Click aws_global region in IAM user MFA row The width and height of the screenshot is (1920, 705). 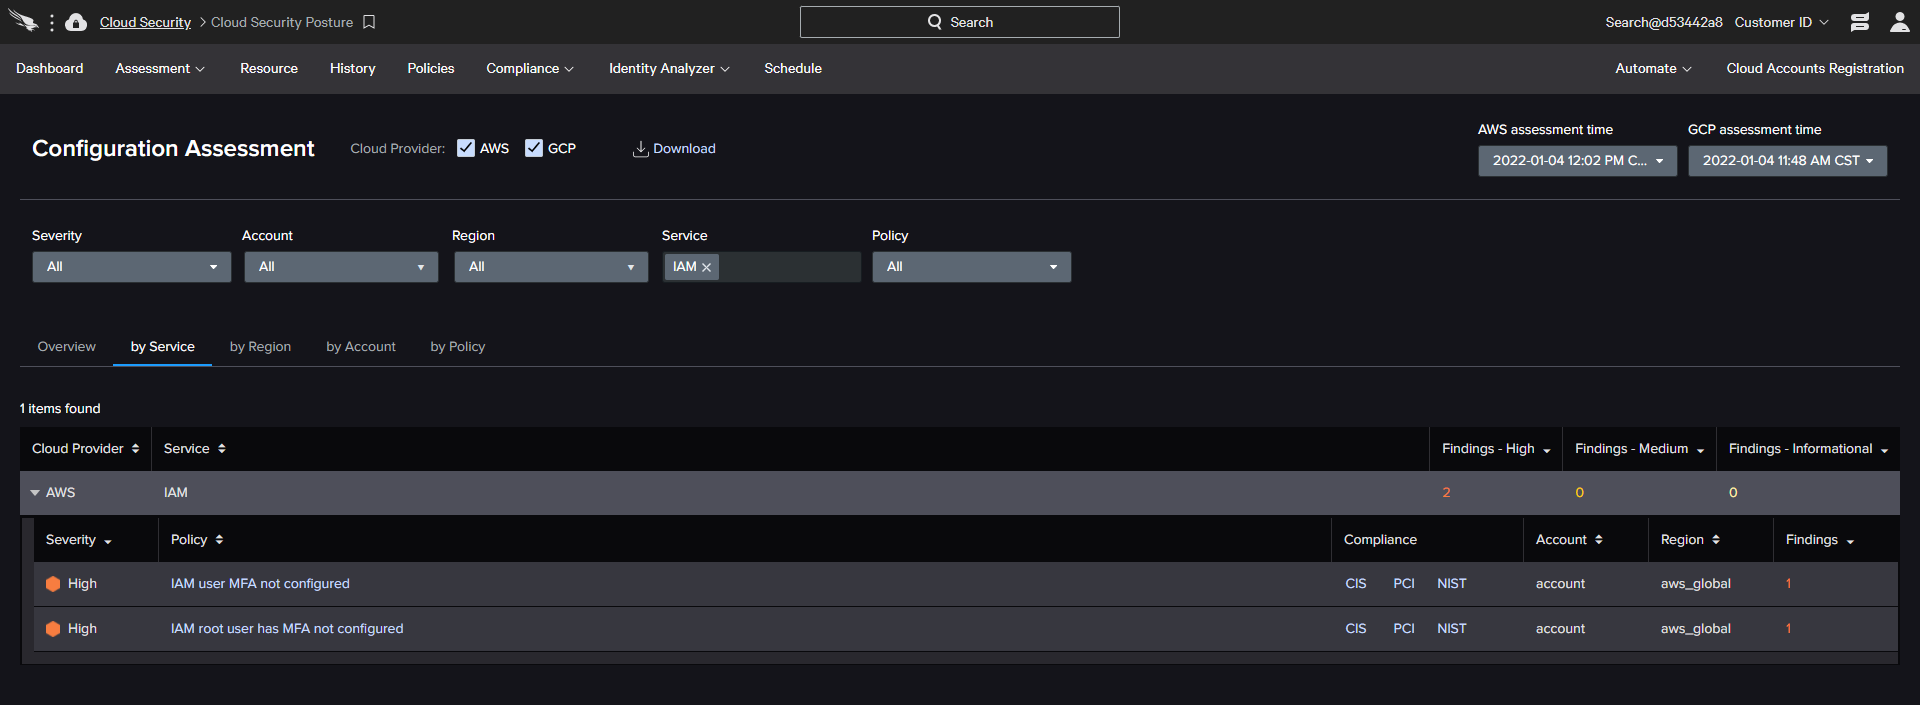point(1696,584)
